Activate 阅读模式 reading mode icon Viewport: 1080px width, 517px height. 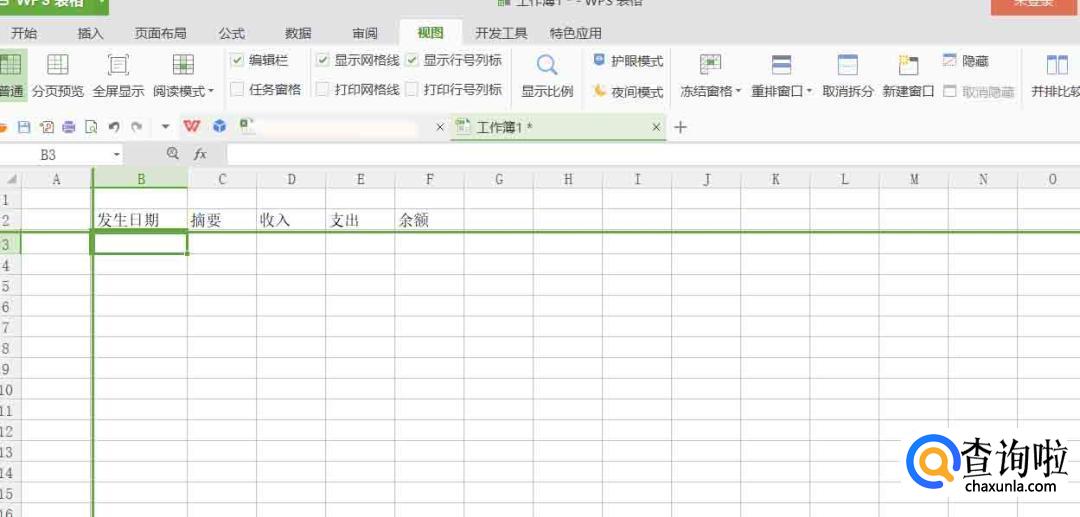[x=183, y=65]
